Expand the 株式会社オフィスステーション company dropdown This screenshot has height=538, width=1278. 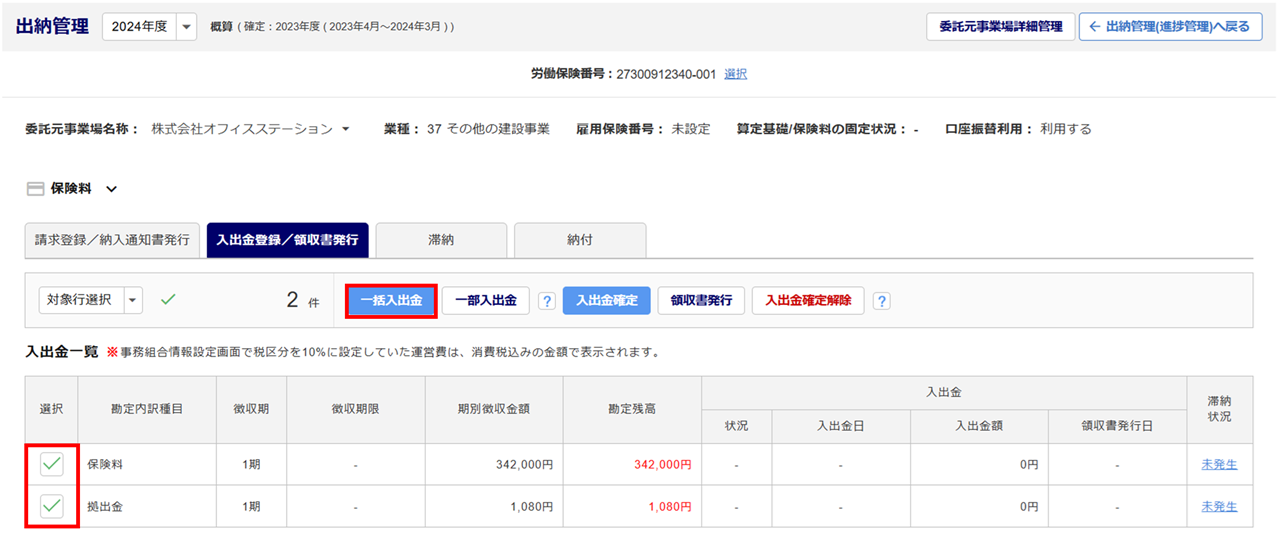click(346, 129)
